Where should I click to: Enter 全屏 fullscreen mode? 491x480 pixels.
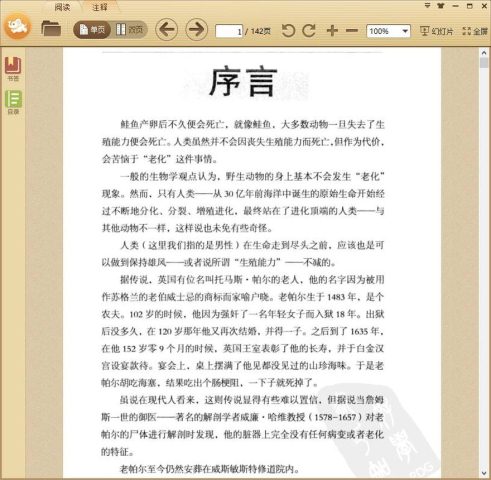coord(475,31)
